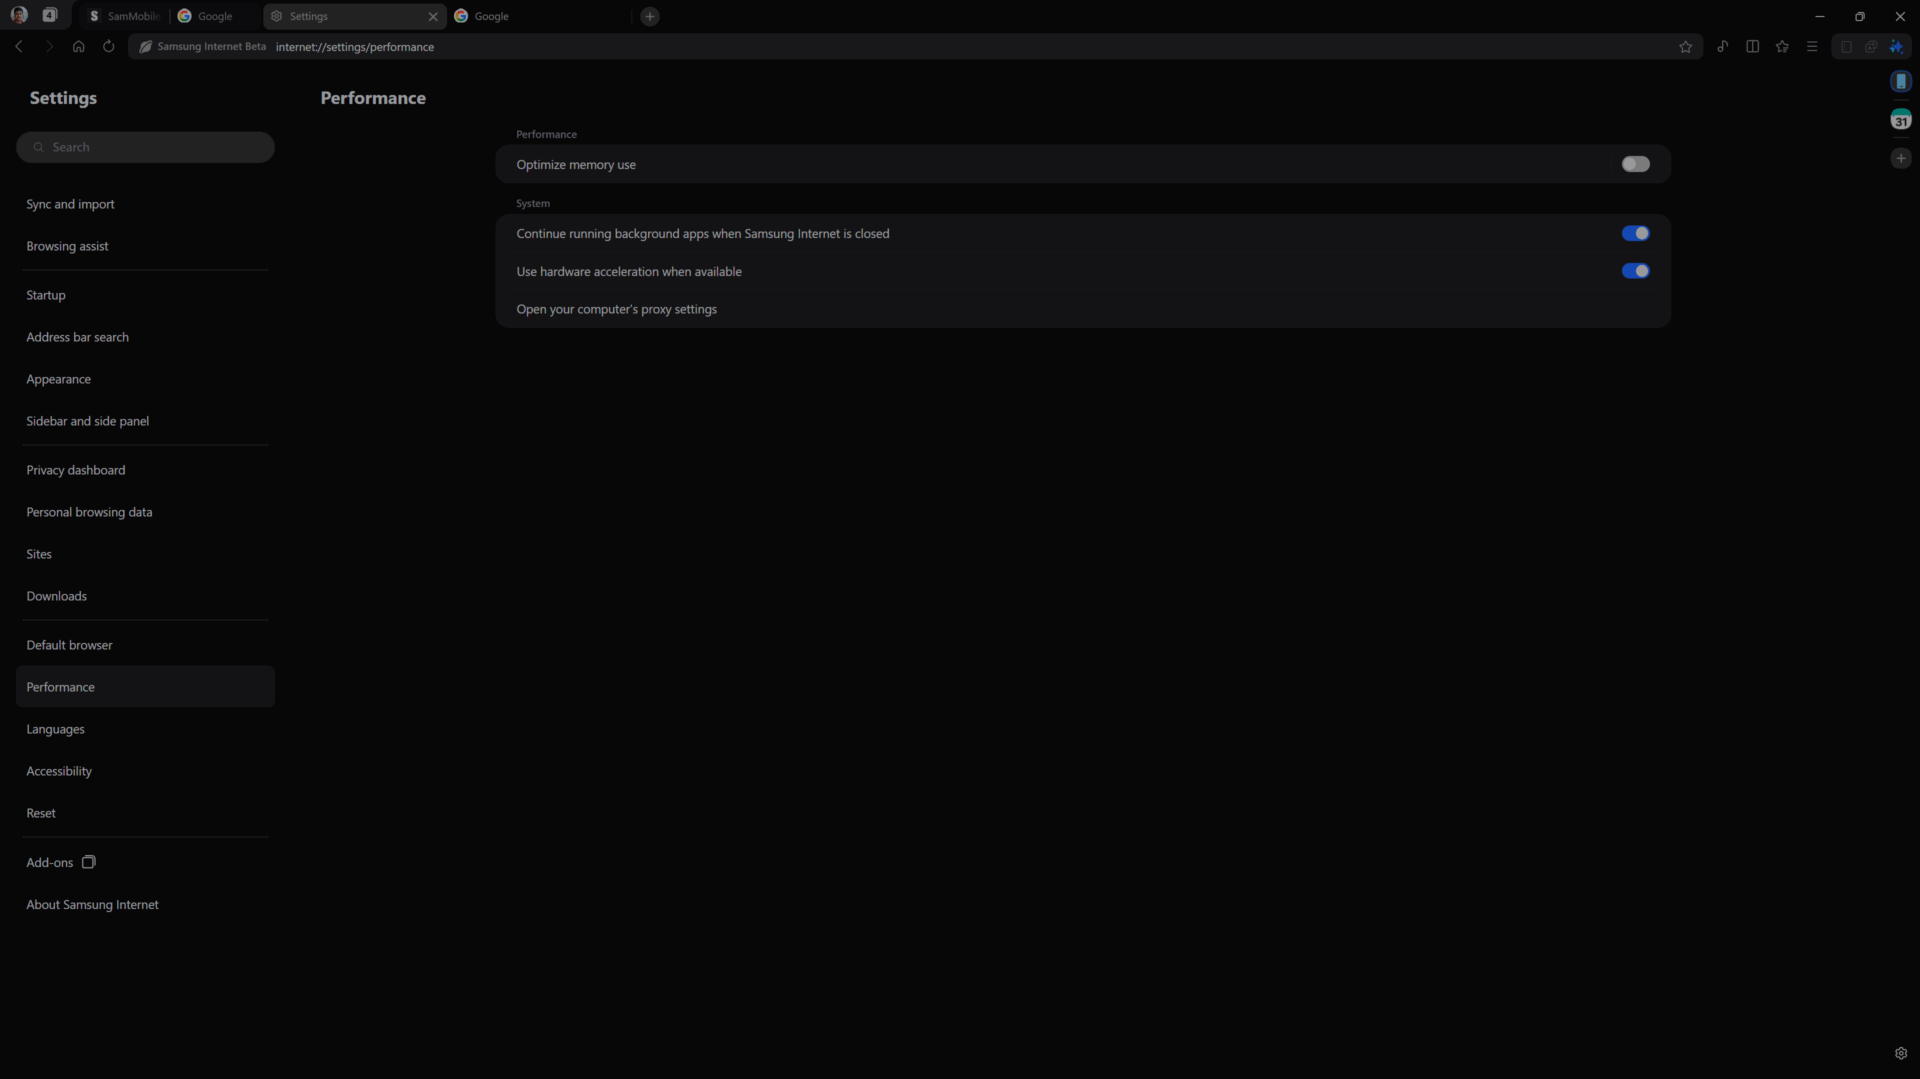Turn off Continue running background apps toggle
The width and height of the screenshot is (1920, 1079).
click(1636, 233)
